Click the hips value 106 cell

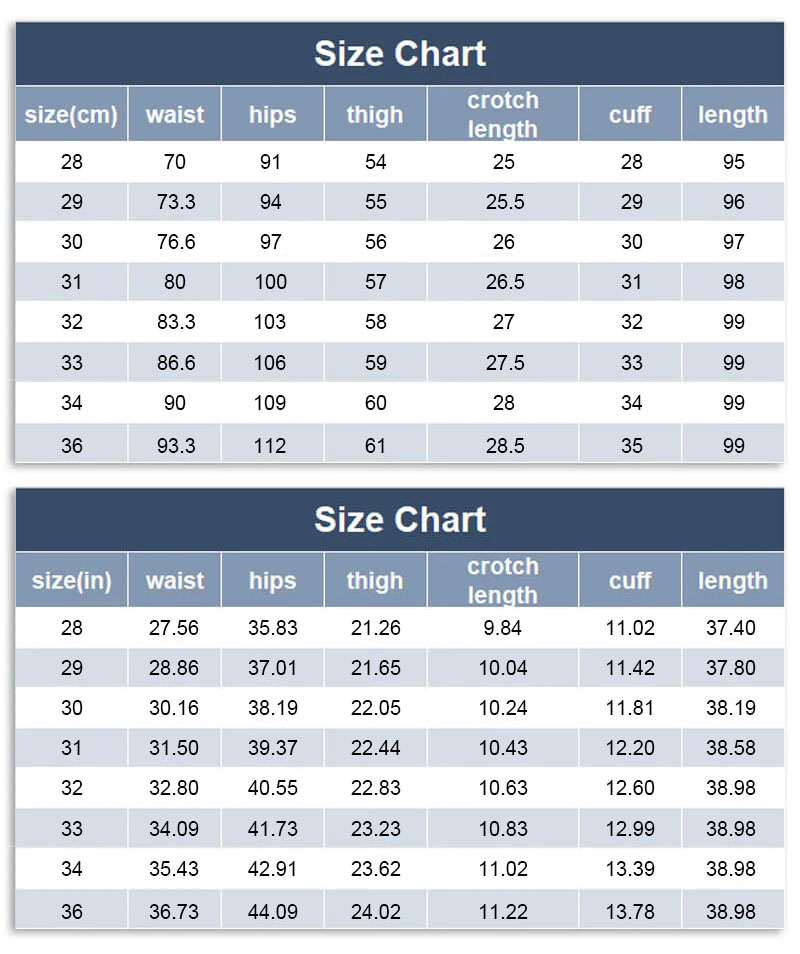point(270,363)
